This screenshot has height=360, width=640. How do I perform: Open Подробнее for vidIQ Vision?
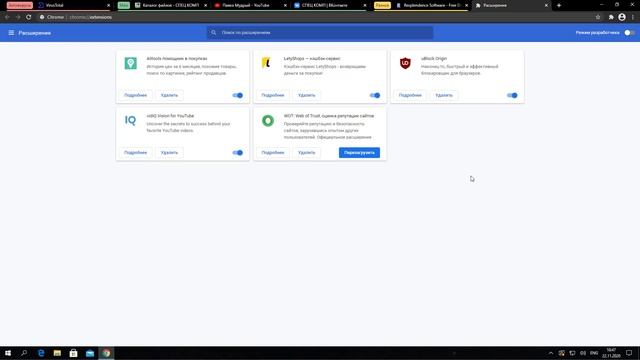136,153
